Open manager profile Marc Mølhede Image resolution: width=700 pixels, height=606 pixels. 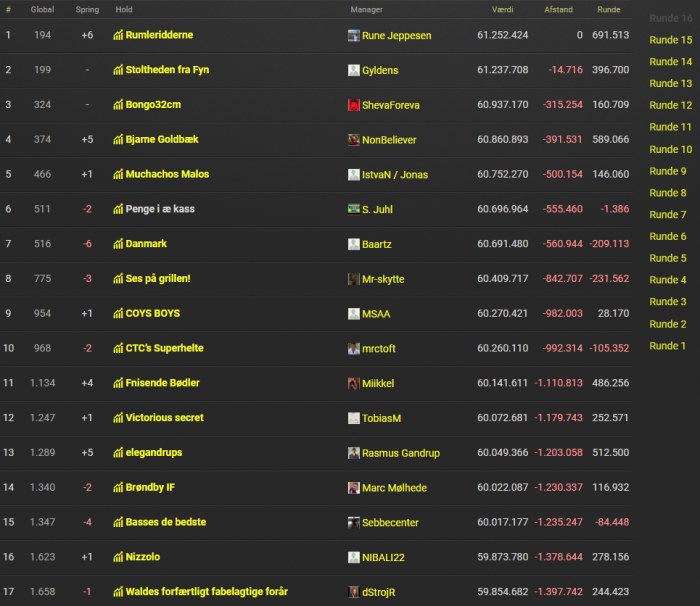click(394, 488)
